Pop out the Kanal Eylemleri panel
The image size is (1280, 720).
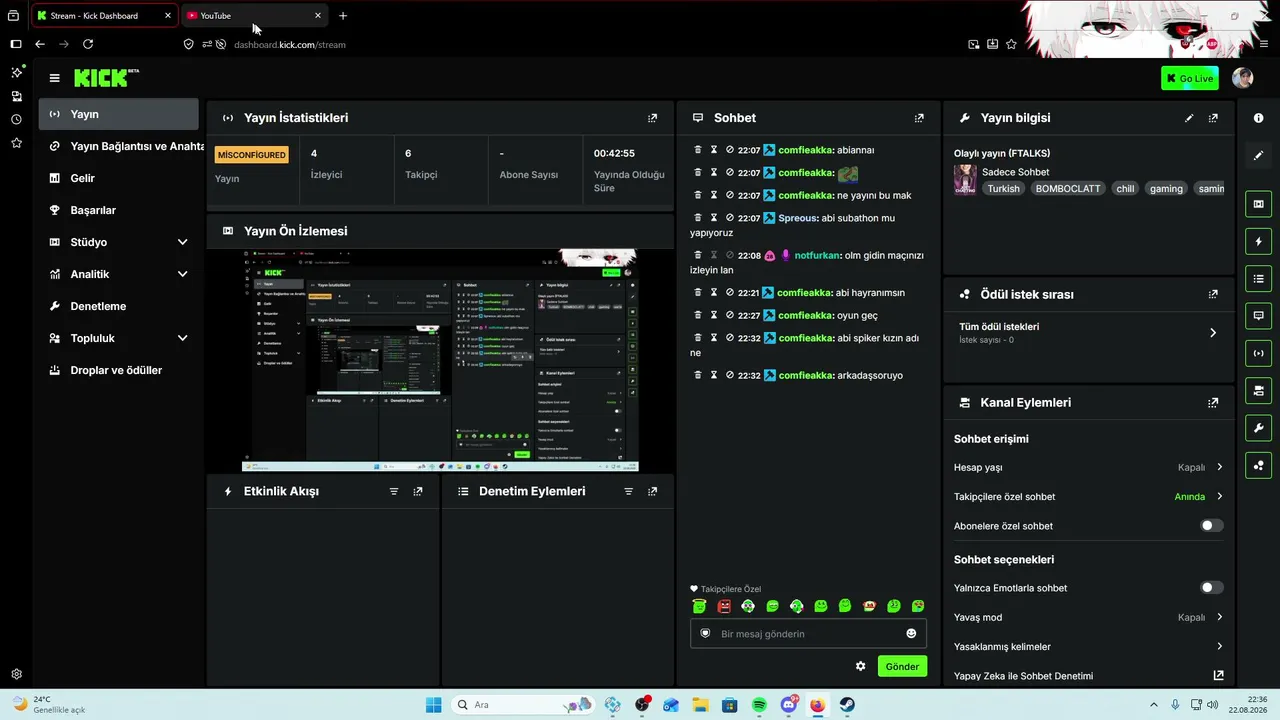[x=1213, y=403]
